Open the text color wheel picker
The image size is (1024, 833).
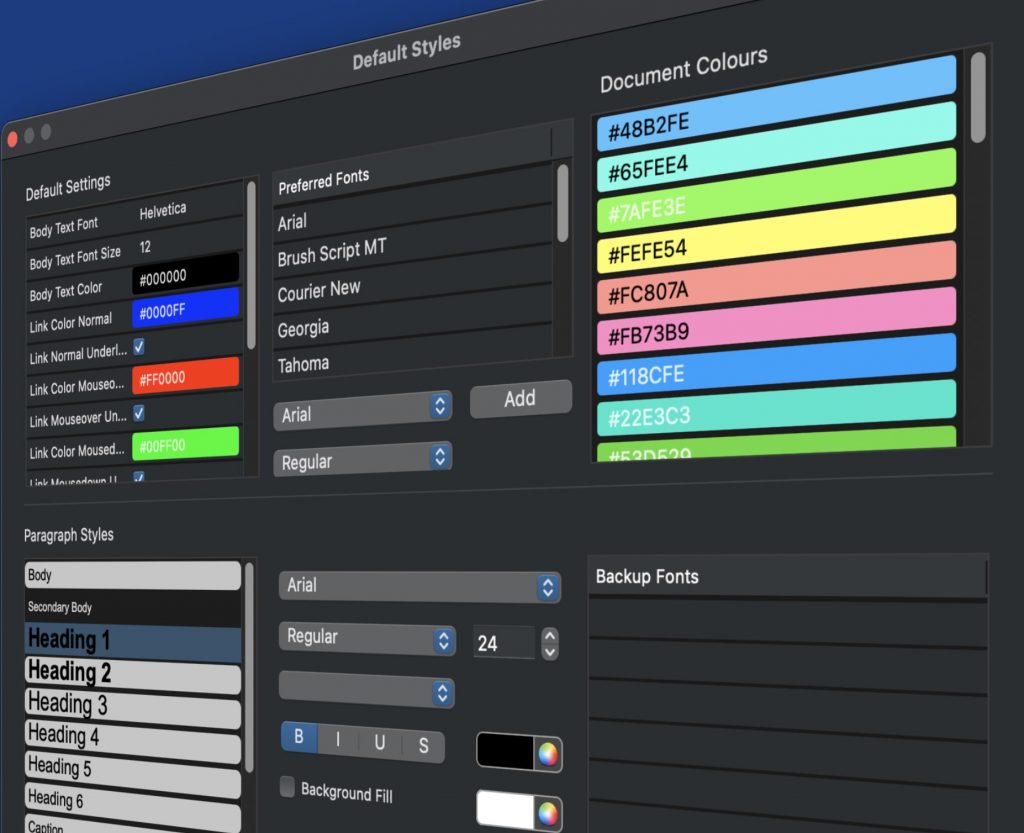(x=549, y=752)
